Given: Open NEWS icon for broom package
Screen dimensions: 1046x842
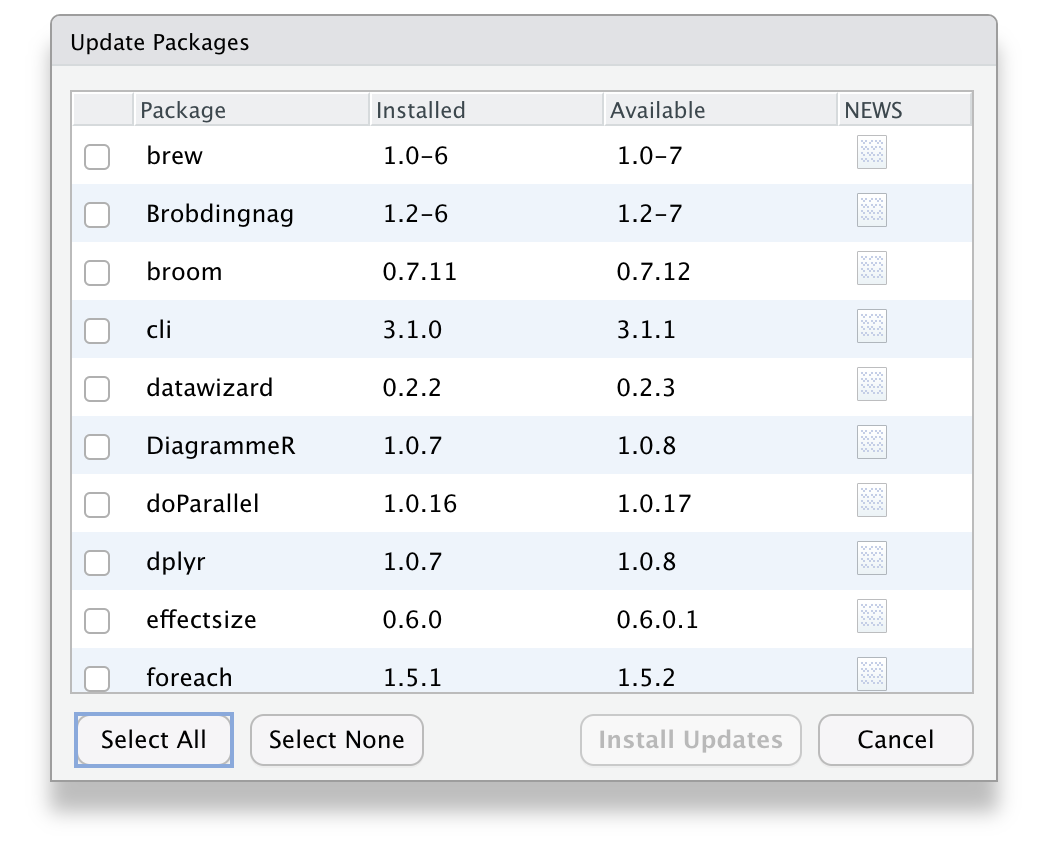Looking at the screenshot, I should (x=871, y=268).
